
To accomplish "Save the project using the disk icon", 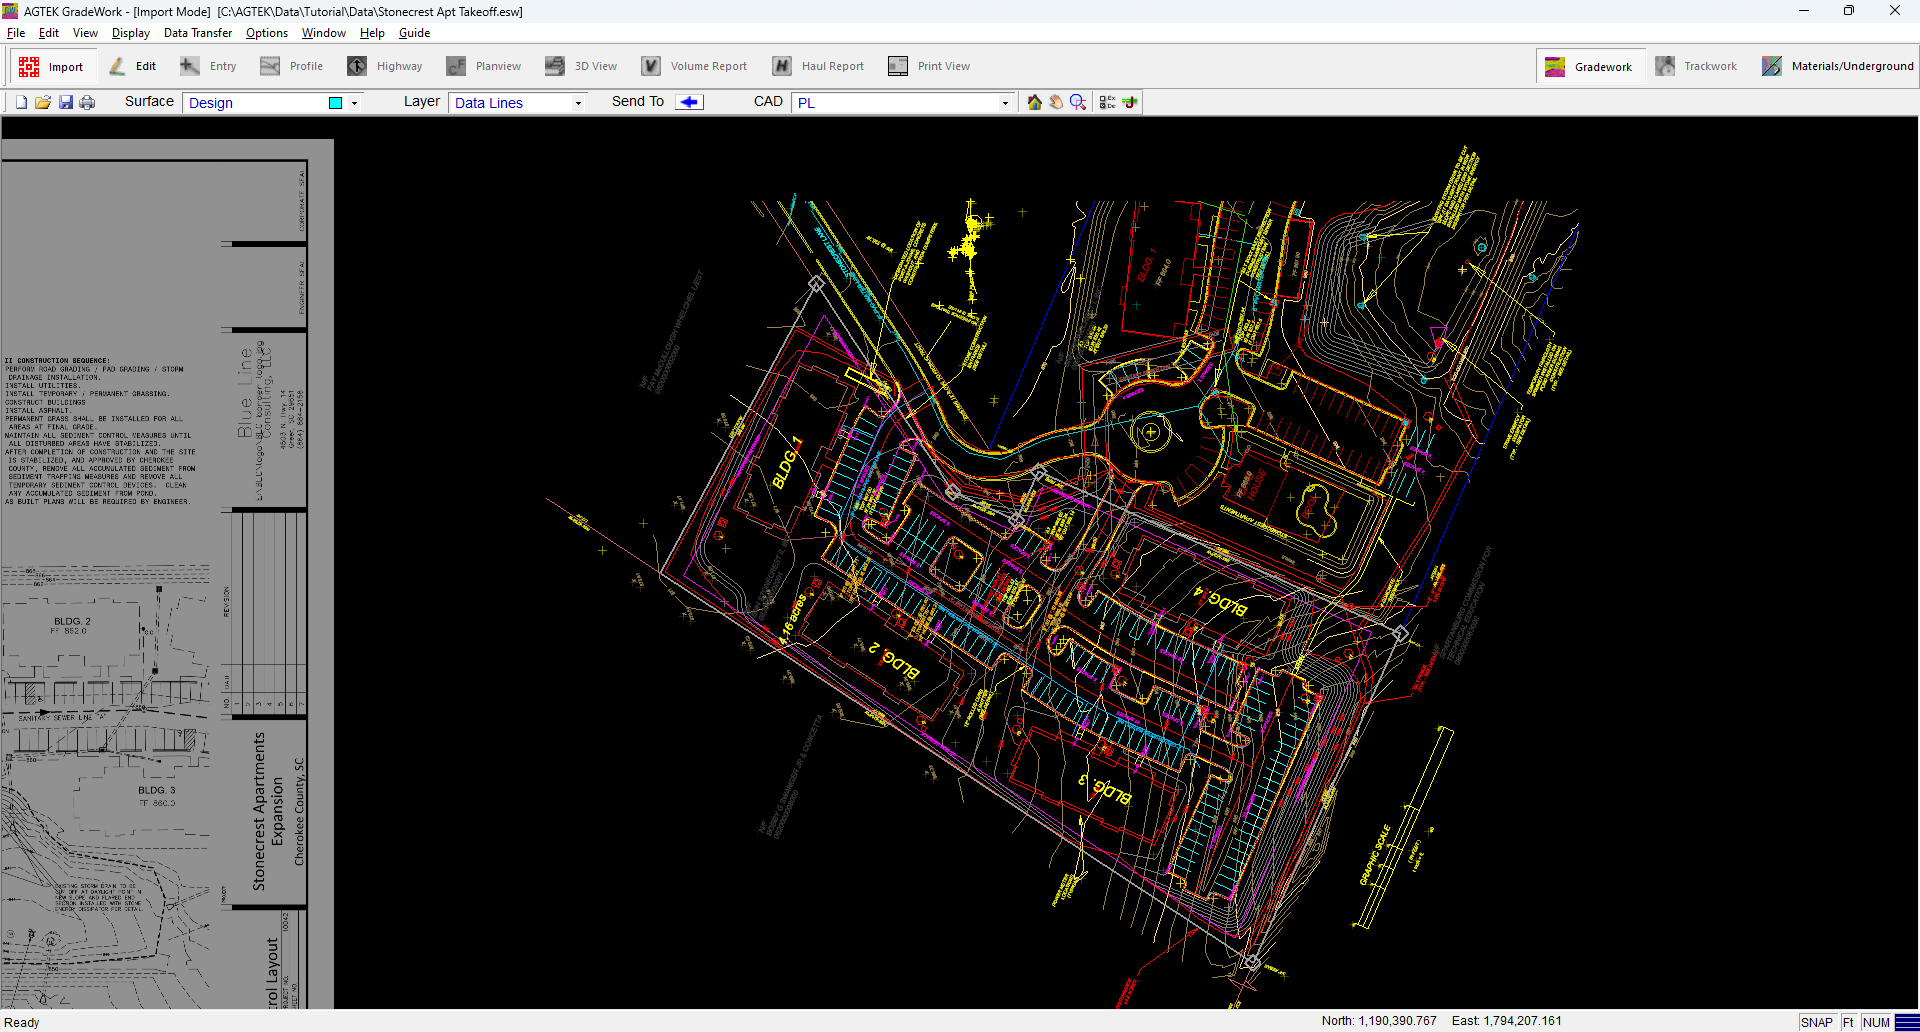I will 65,101.
